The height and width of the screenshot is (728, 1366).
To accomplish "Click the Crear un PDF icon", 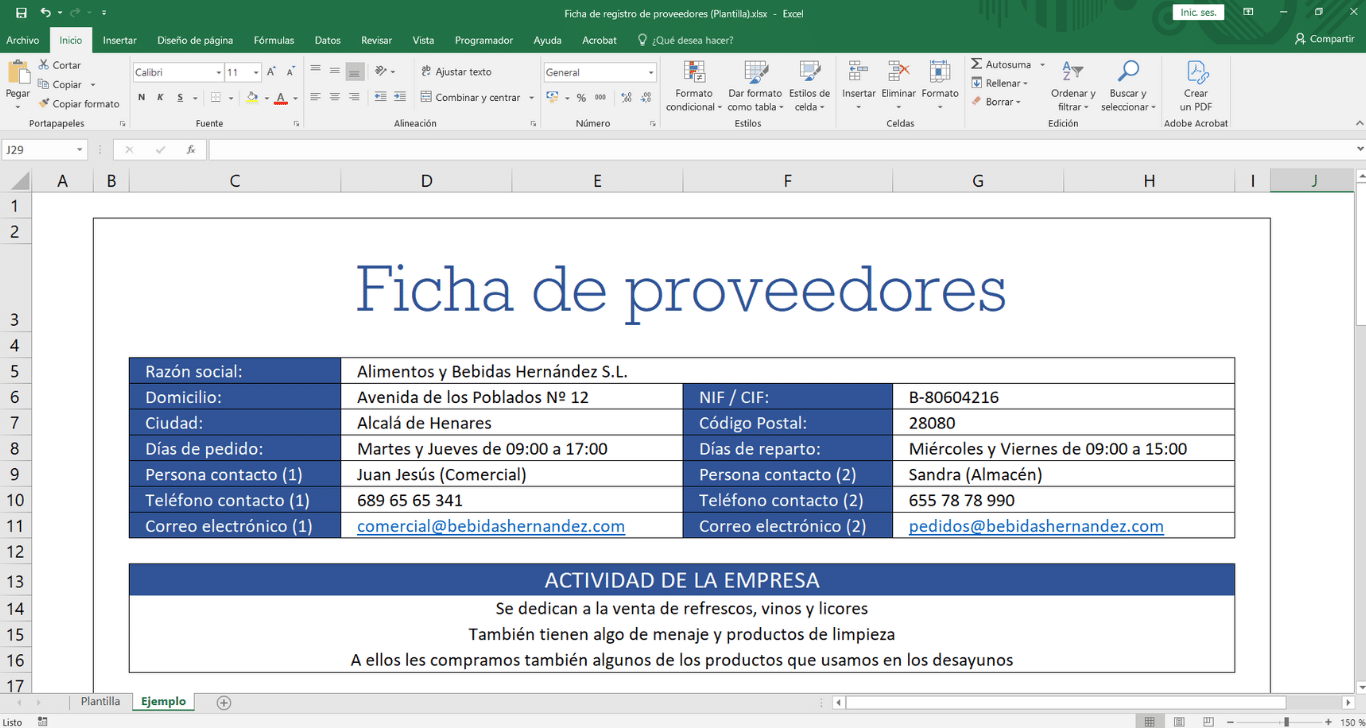I will pyautogui.click(x=1196, y=73).
